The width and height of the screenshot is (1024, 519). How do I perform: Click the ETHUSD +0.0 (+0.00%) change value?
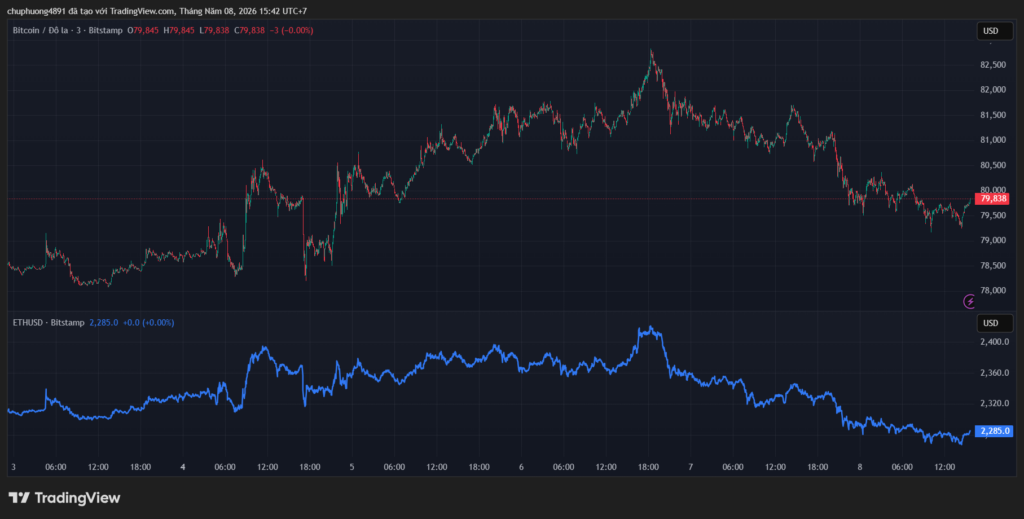(148, 322)
